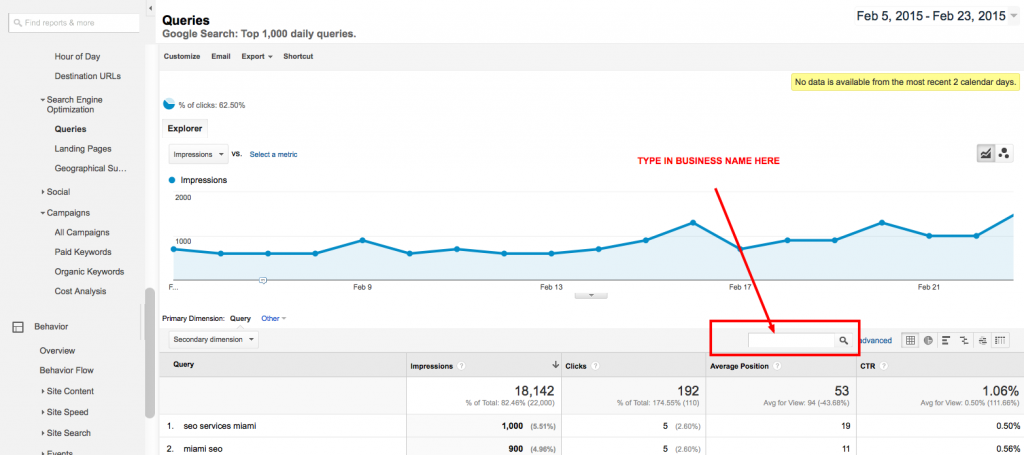Open the Export dropdown menu
Viewport: 1024px width, 455px height.
tap(257, 56)
